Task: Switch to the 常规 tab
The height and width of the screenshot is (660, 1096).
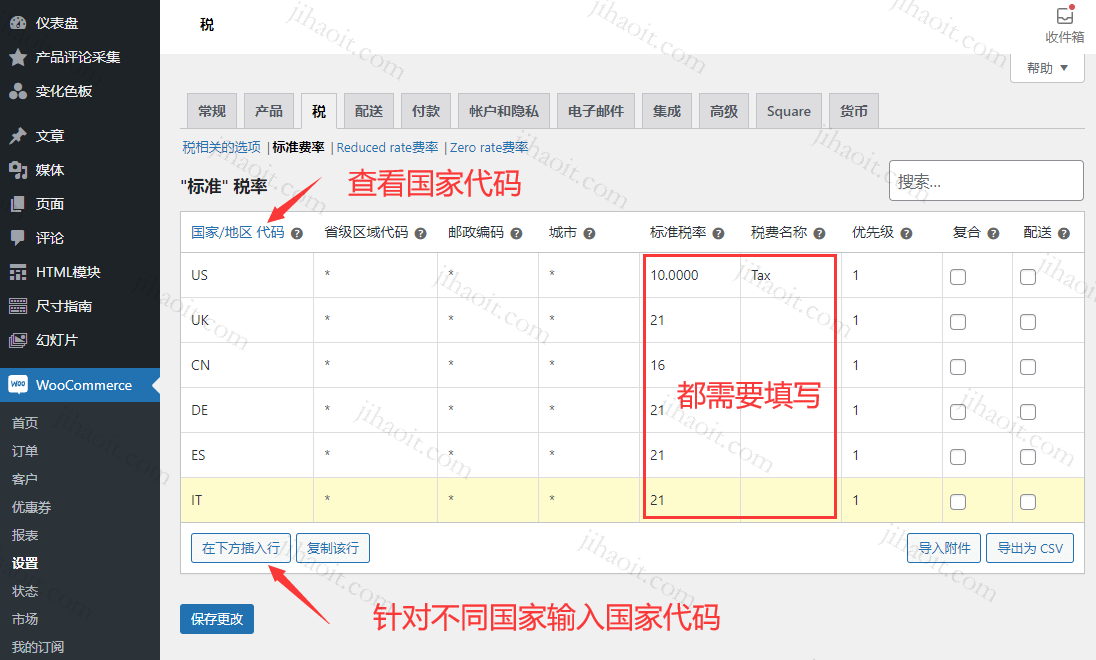Action: (212, 111)
